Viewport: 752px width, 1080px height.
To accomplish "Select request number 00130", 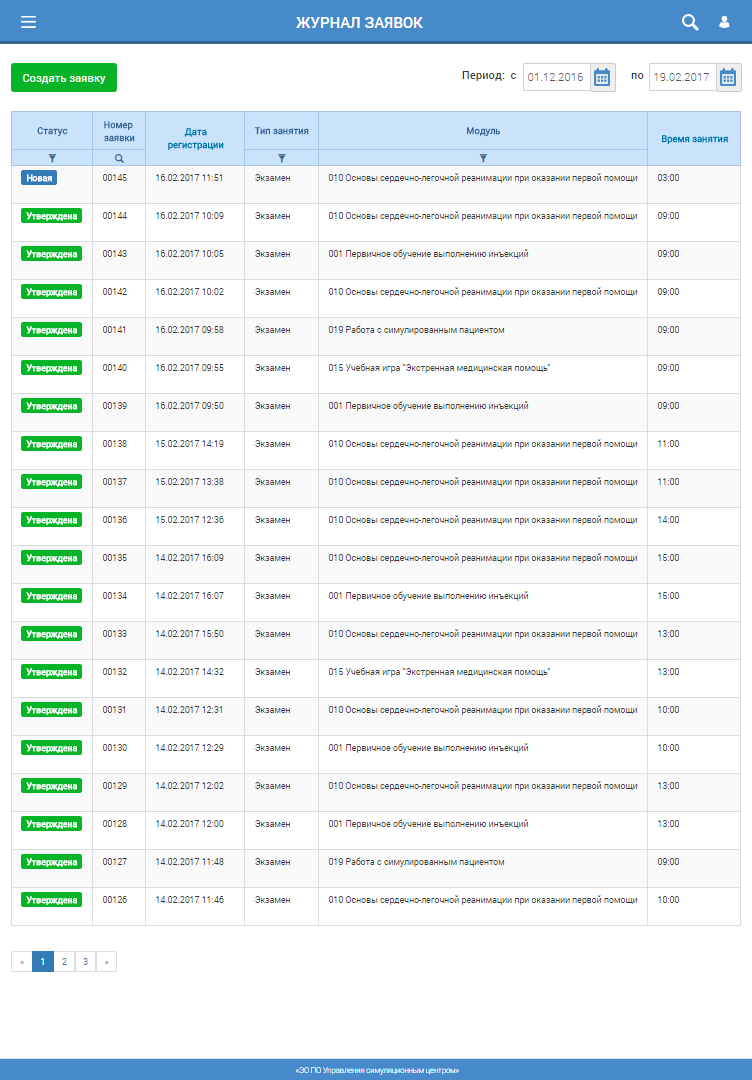I will click(x=115, y=747).
